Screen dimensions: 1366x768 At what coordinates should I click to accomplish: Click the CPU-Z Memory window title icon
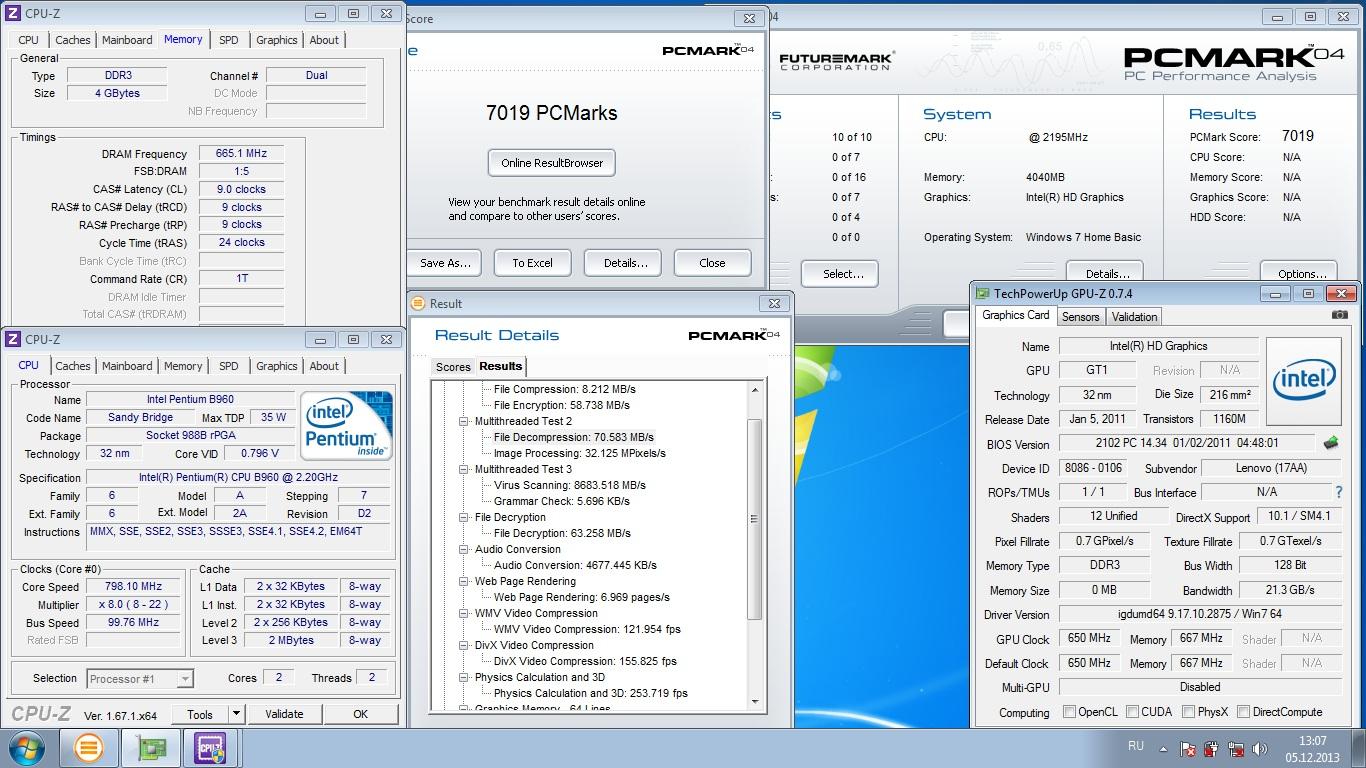(13, 13)
